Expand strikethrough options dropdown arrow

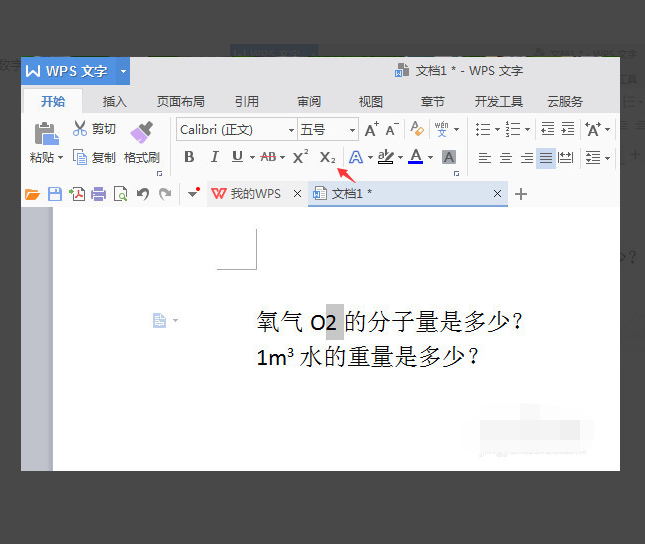coord(282,157)
